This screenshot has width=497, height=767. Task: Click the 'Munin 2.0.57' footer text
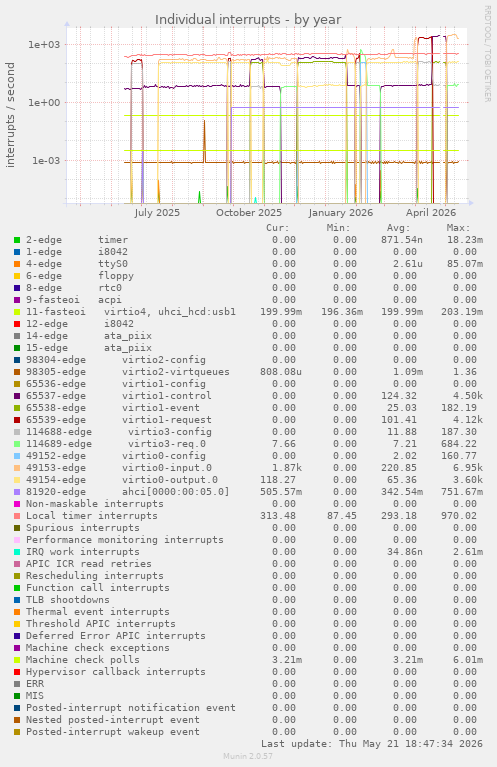(248, 756)
